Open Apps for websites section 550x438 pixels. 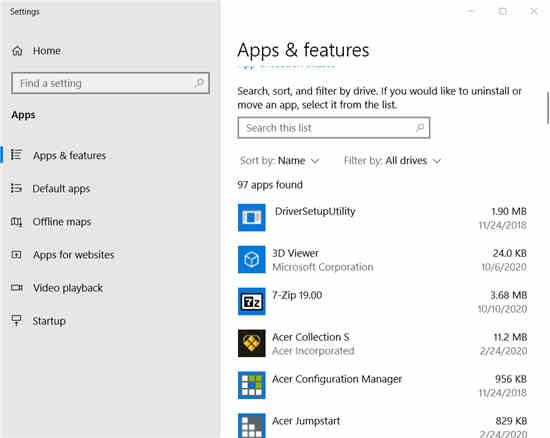pyautogui.click(x=74, y=255)
